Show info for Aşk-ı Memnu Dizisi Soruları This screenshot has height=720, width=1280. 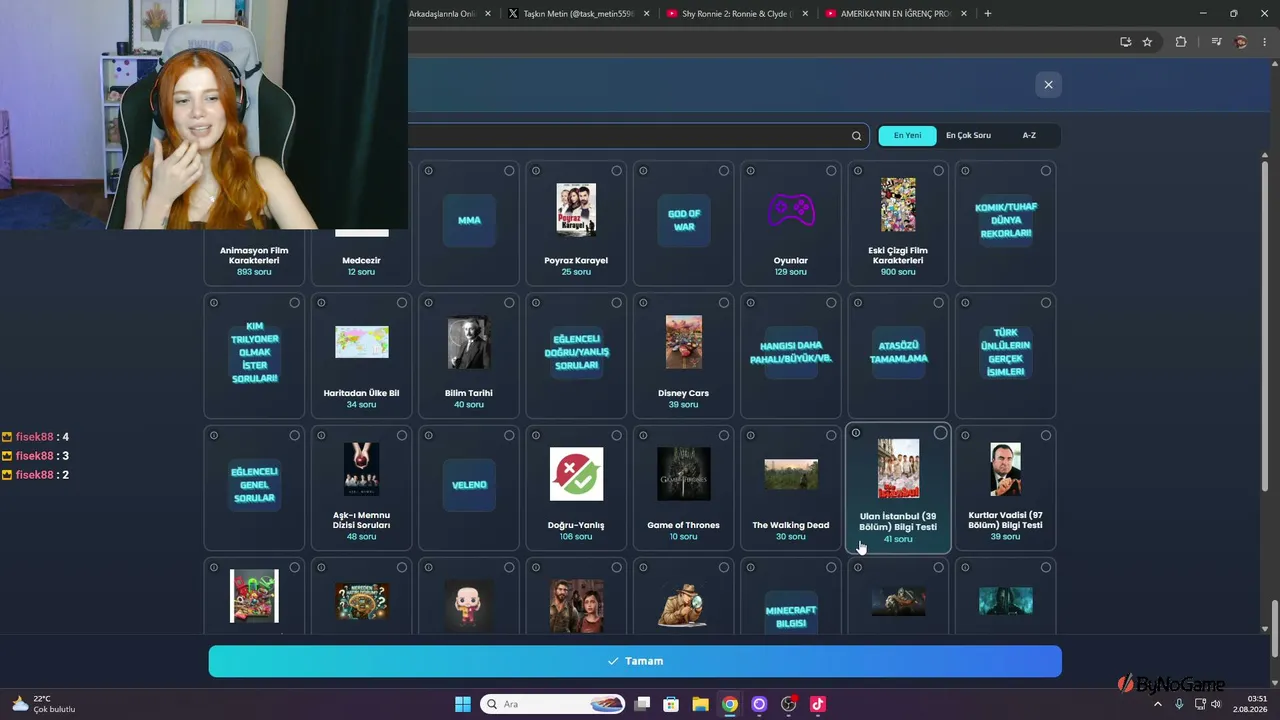321,436
